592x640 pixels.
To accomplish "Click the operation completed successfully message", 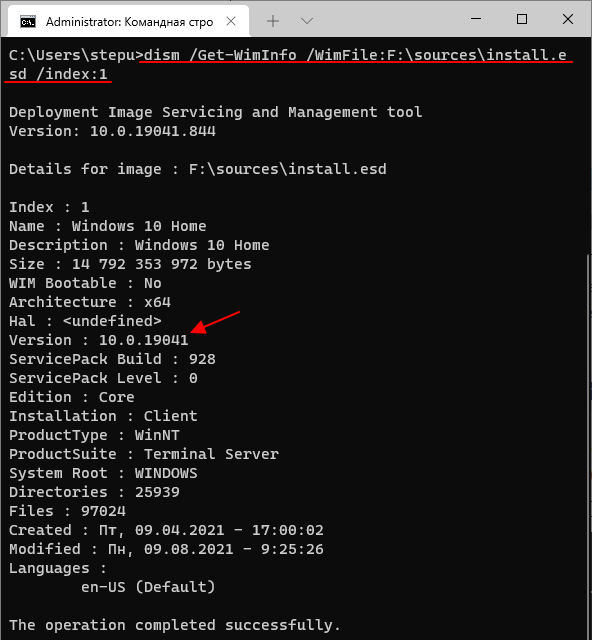I will pyautogui.click(x=175, y=625).
